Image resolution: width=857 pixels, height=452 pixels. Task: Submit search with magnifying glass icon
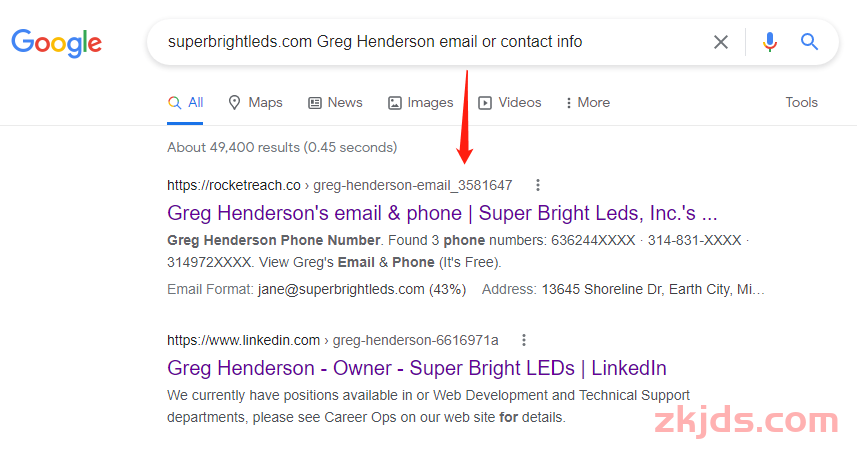click(x=809, y=42)
